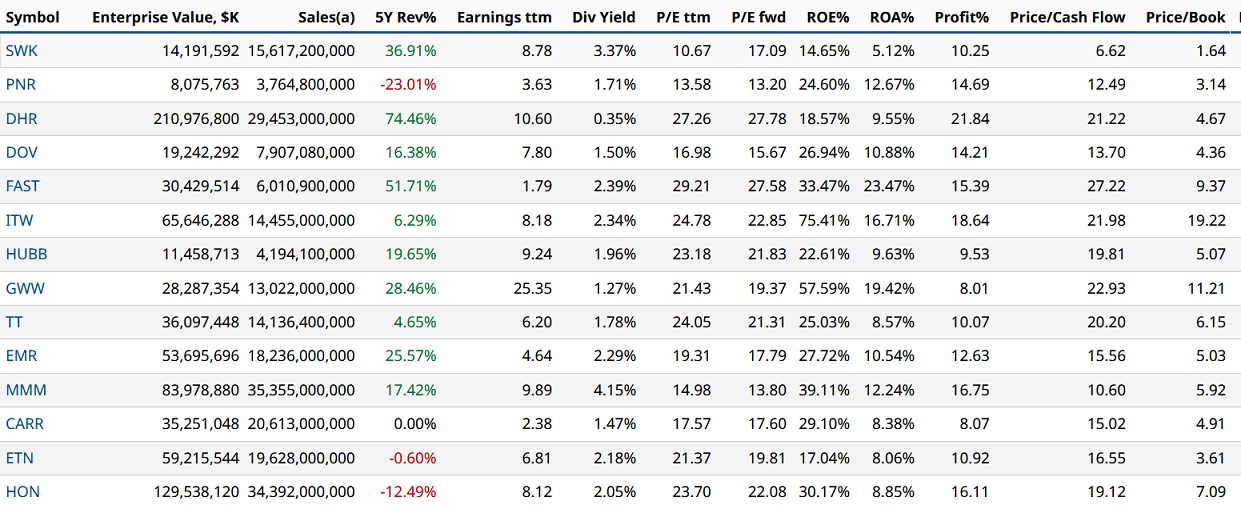Sort by Div Yield column header

(x=604, y=17)
